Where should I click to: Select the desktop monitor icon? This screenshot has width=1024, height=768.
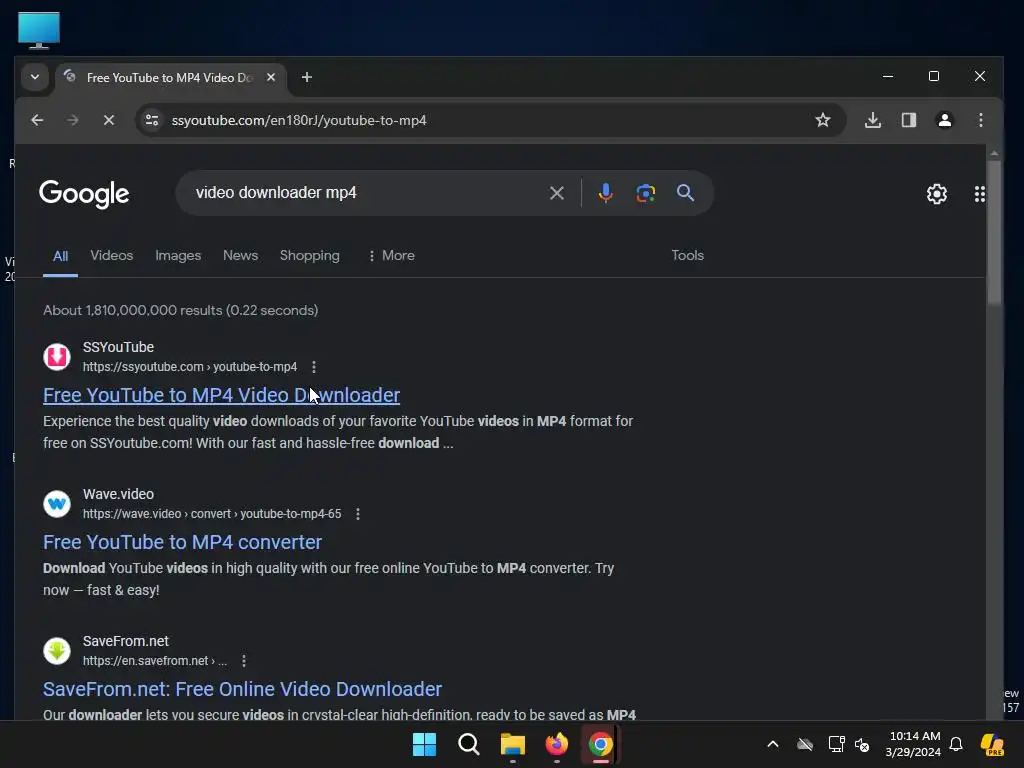tap(39, 30)
